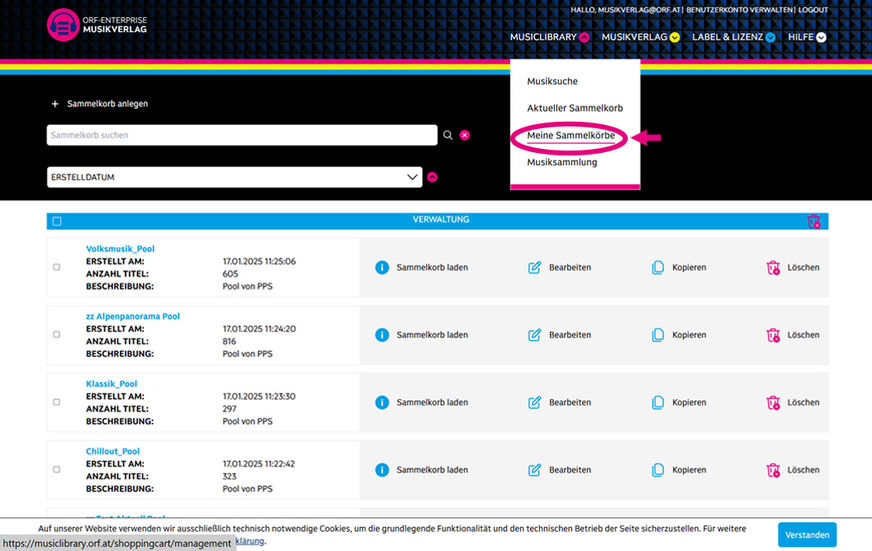The width and height of the screenshot is (872, 551).
Task: Tick the checkbox for Klassik_Pool
Action: point(56,402)
